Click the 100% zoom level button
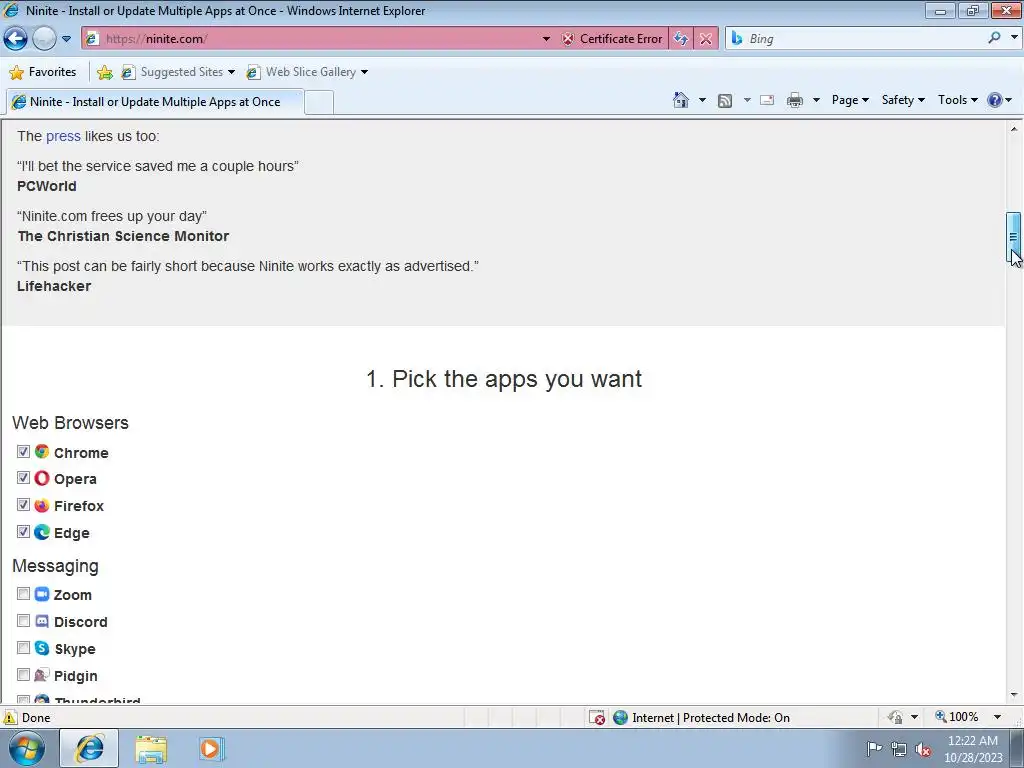The width and height of the screenshot is (1024, 768). tap(957, 717)
